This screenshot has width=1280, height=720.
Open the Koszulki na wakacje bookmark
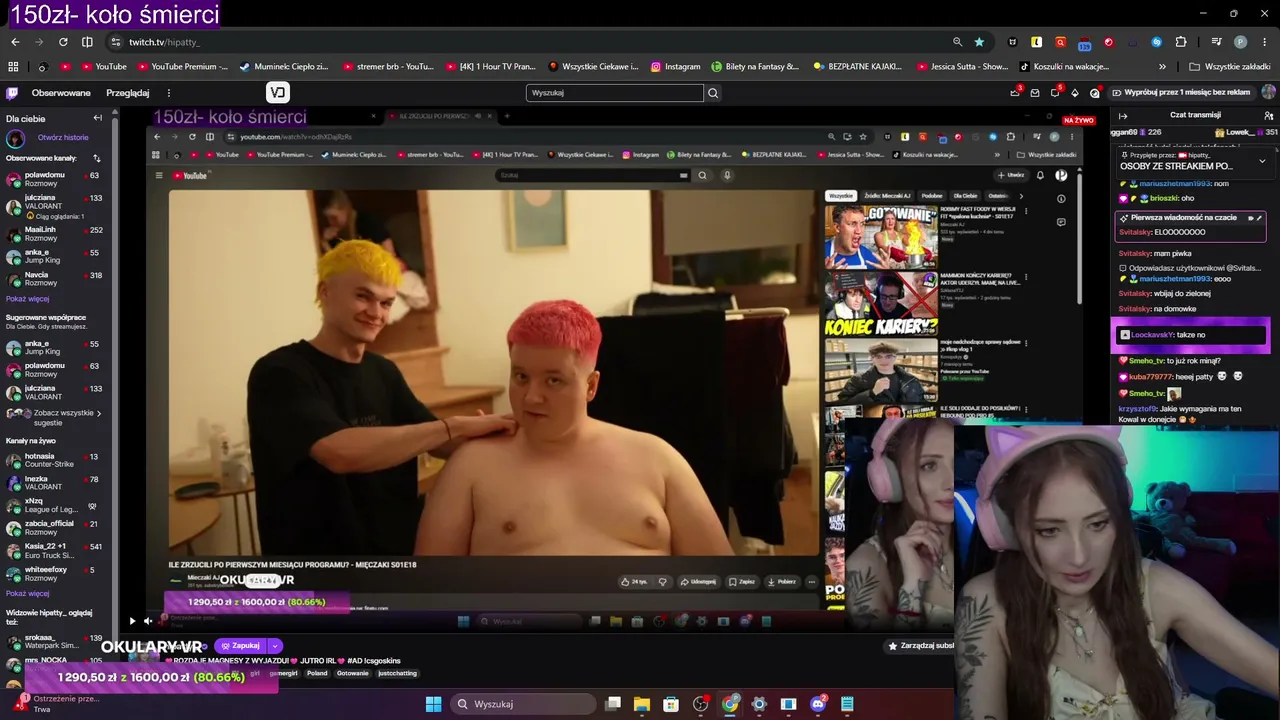[1064, 67]
